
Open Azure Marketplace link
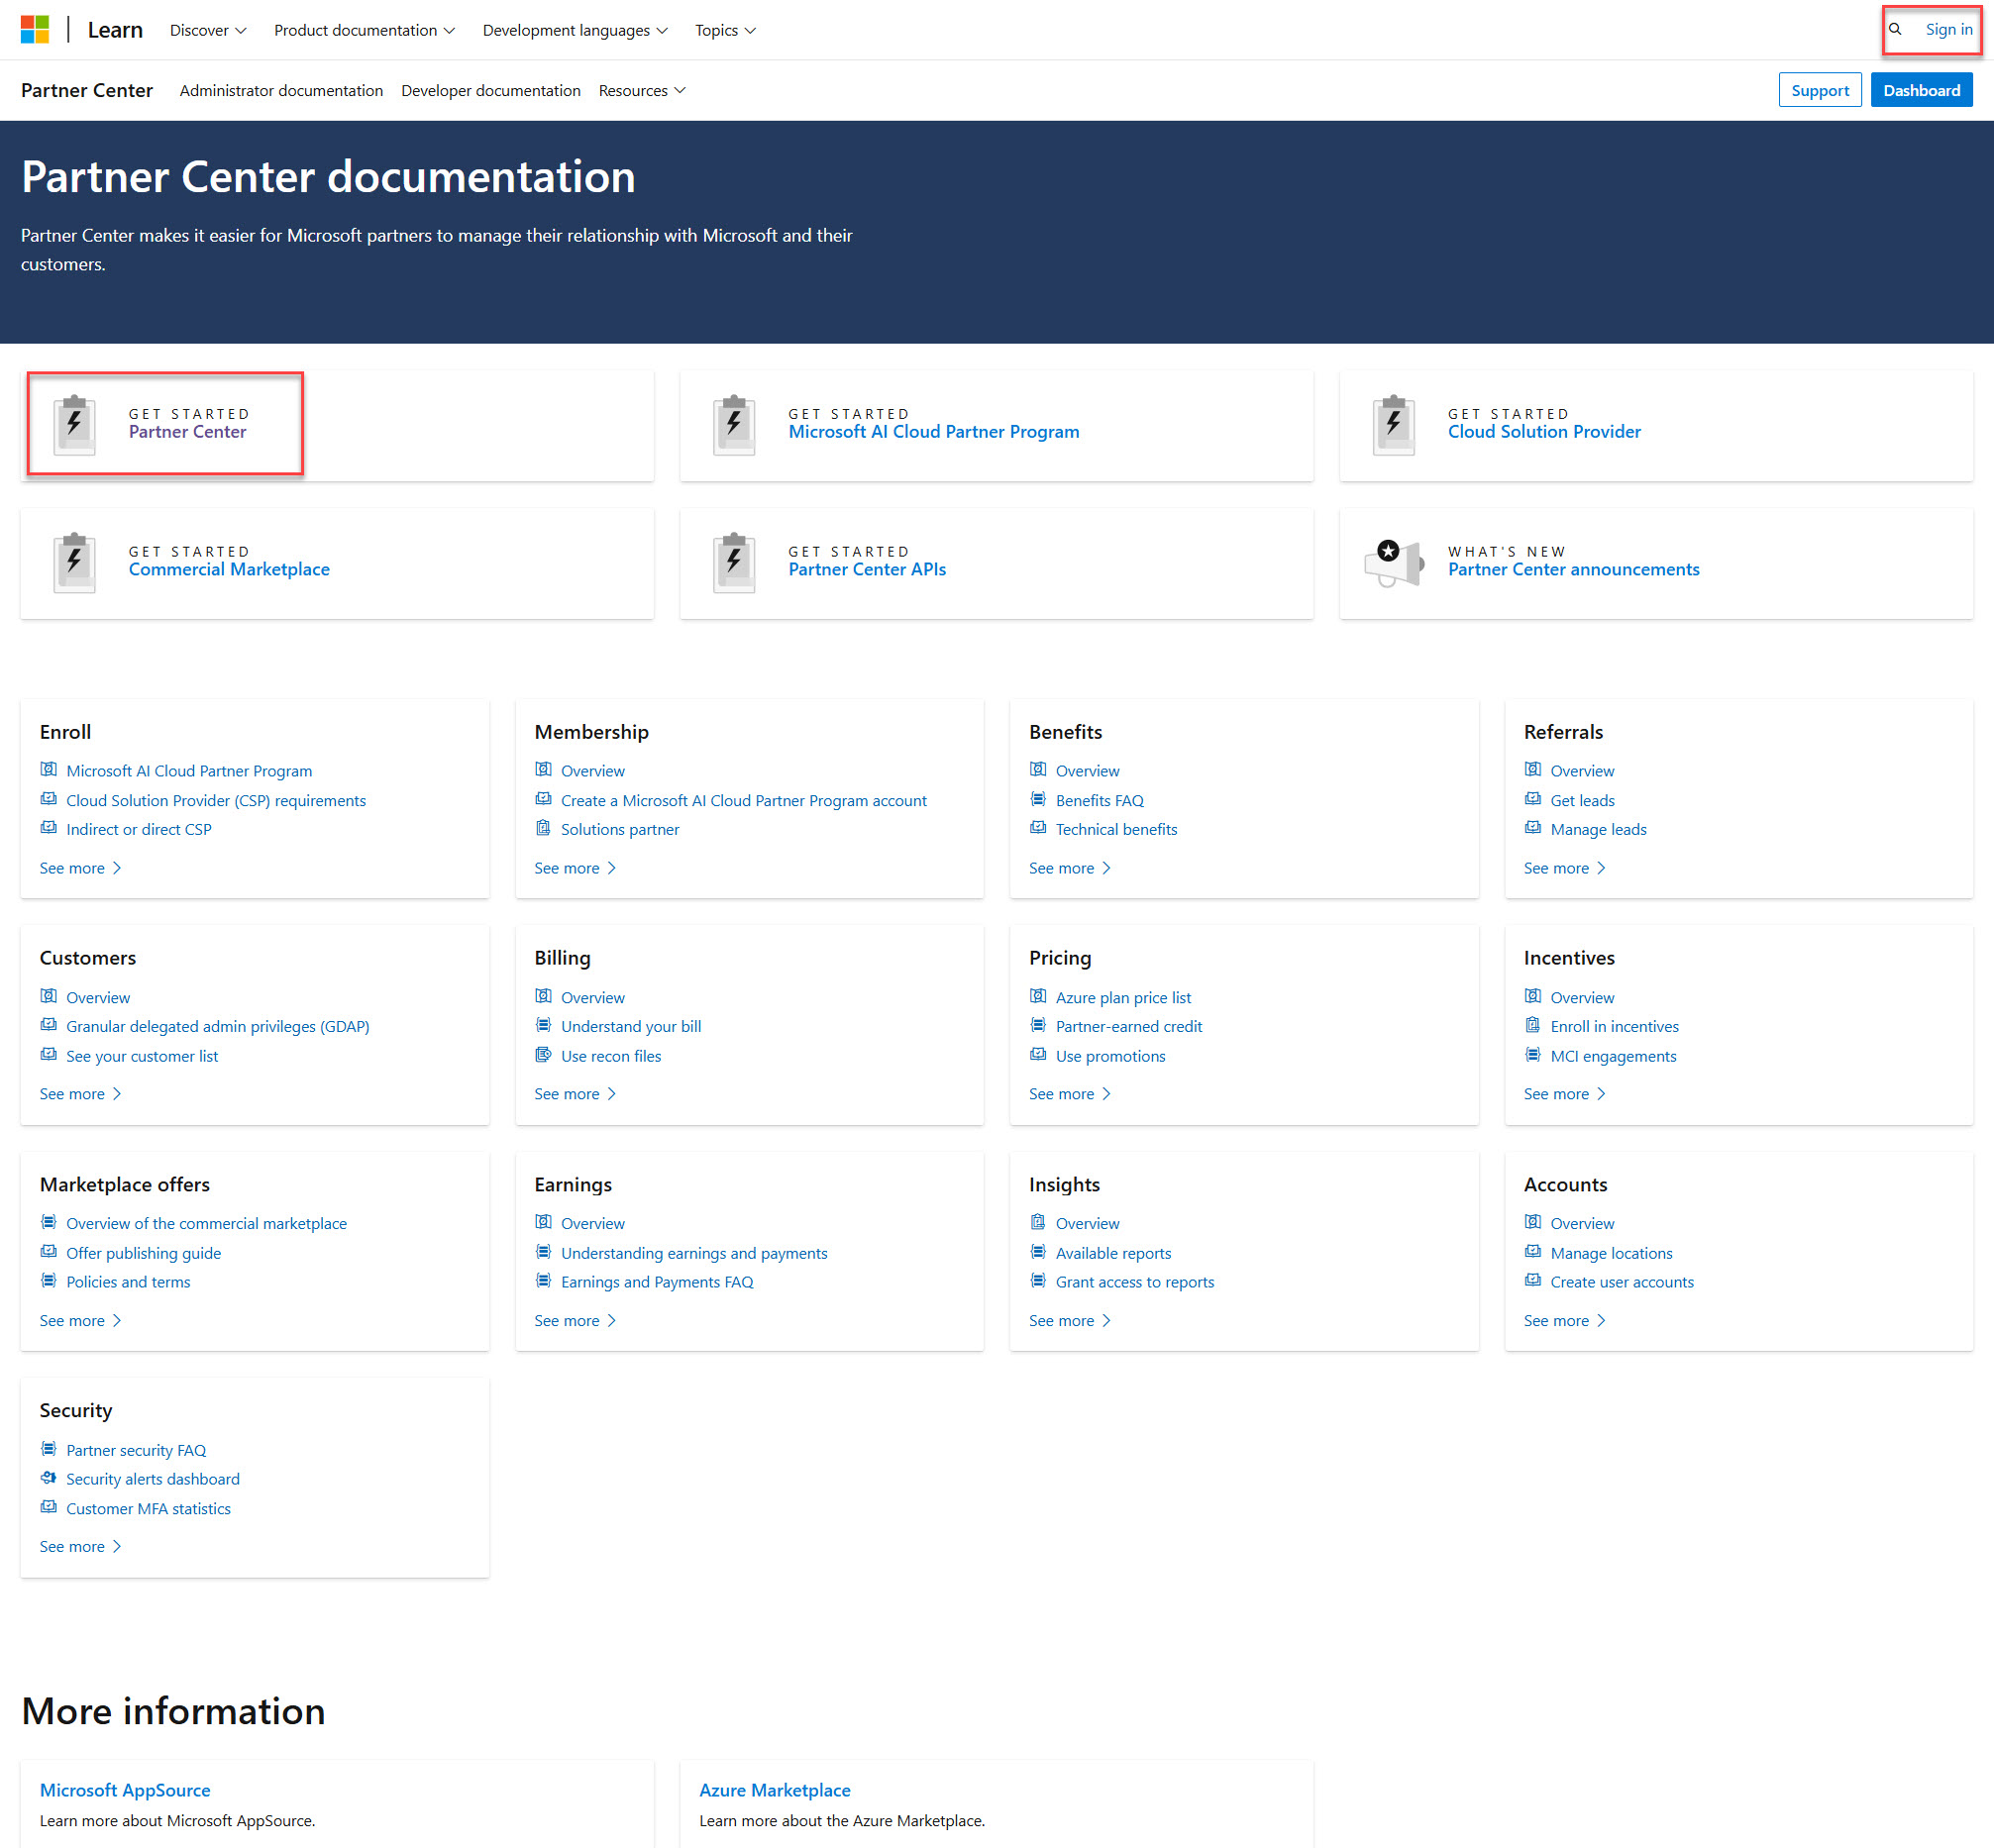[775, 1790]
